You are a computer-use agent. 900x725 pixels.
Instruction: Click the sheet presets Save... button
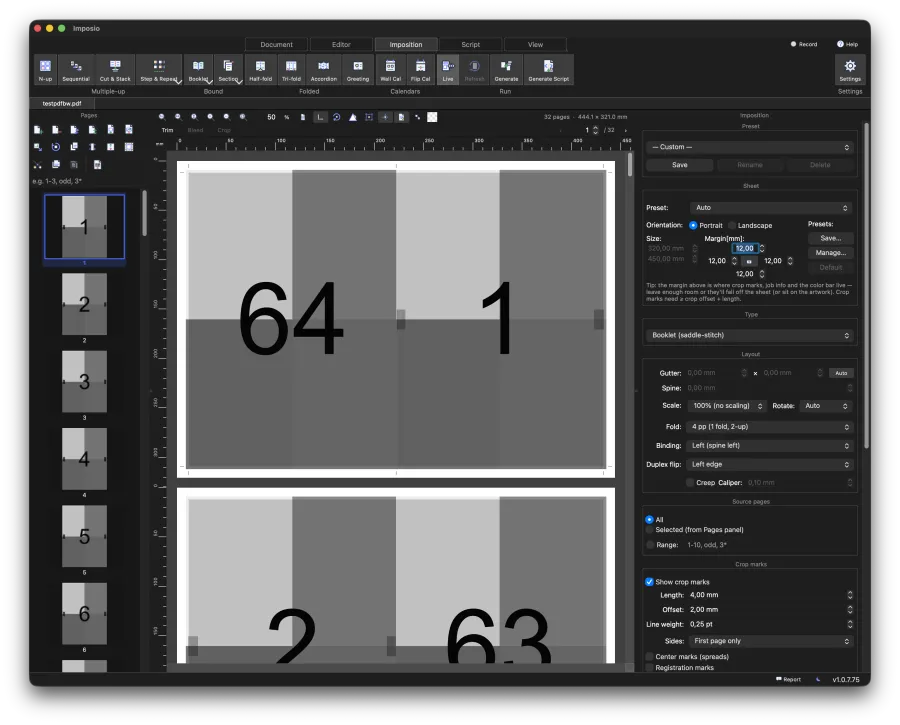click(831, 238)
